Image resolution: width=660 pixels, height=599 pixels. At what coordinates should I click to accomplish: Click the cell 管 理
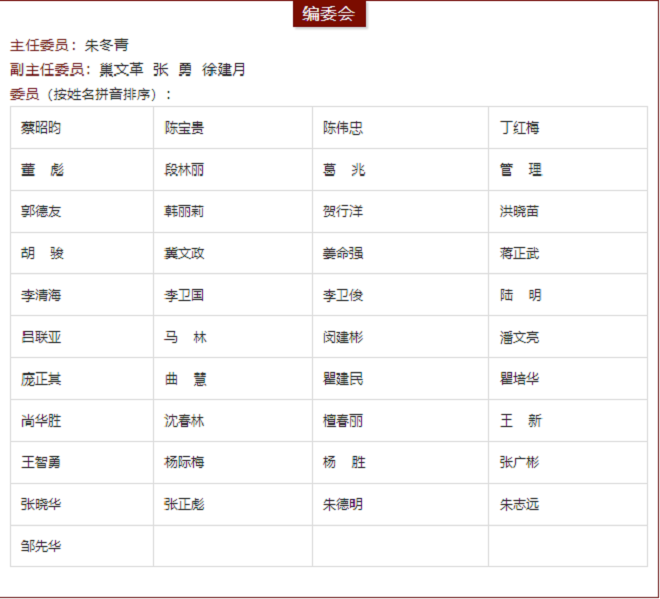pos(568,170)
